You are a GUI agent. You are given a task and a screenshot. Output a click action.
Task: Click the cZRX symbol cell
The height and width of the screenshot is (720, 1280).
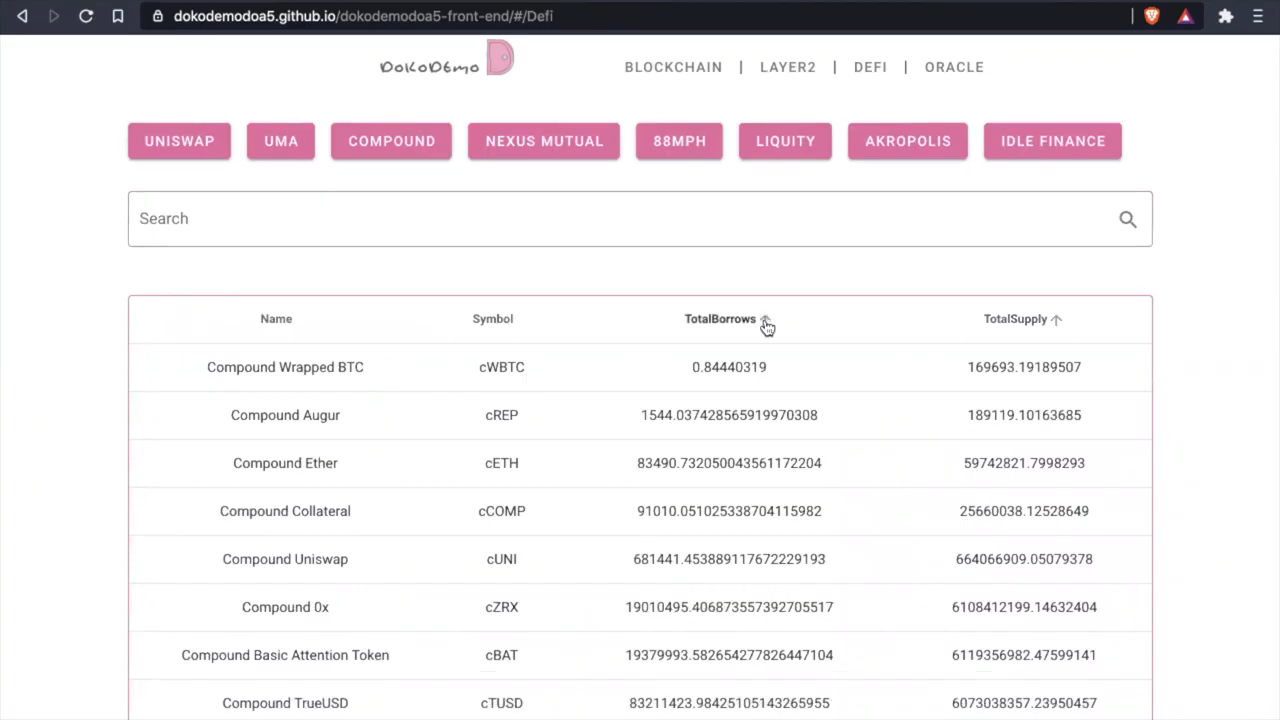click(x=502, y=607)
